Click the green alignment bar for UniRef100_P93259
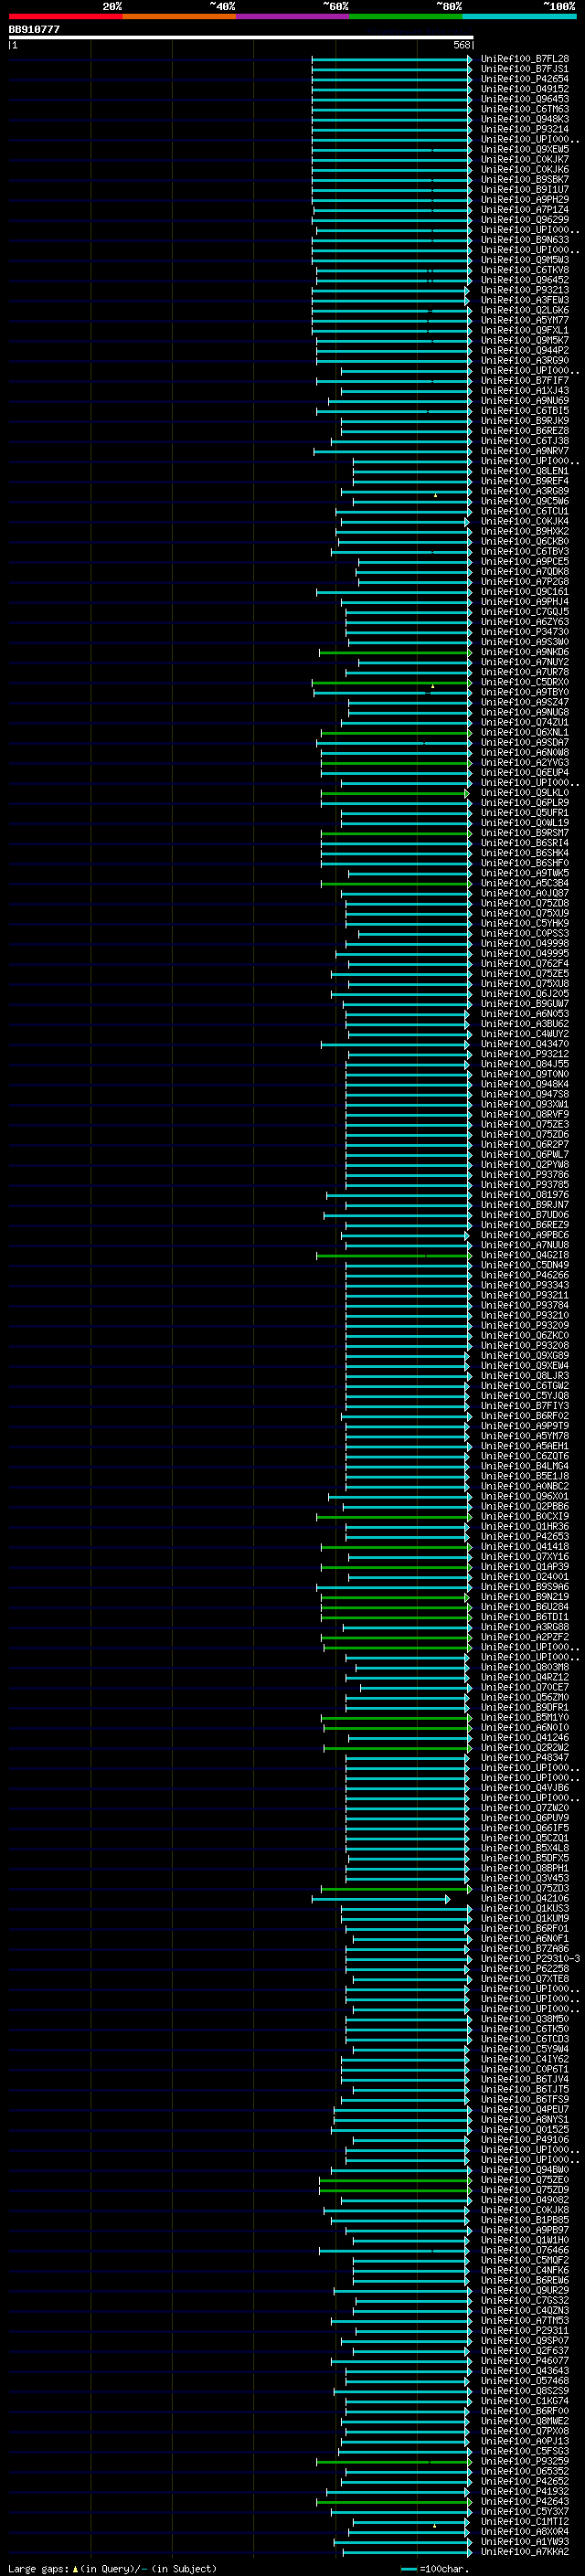Viewport: 585px width, 2576px height. (x=394, y=2461)
